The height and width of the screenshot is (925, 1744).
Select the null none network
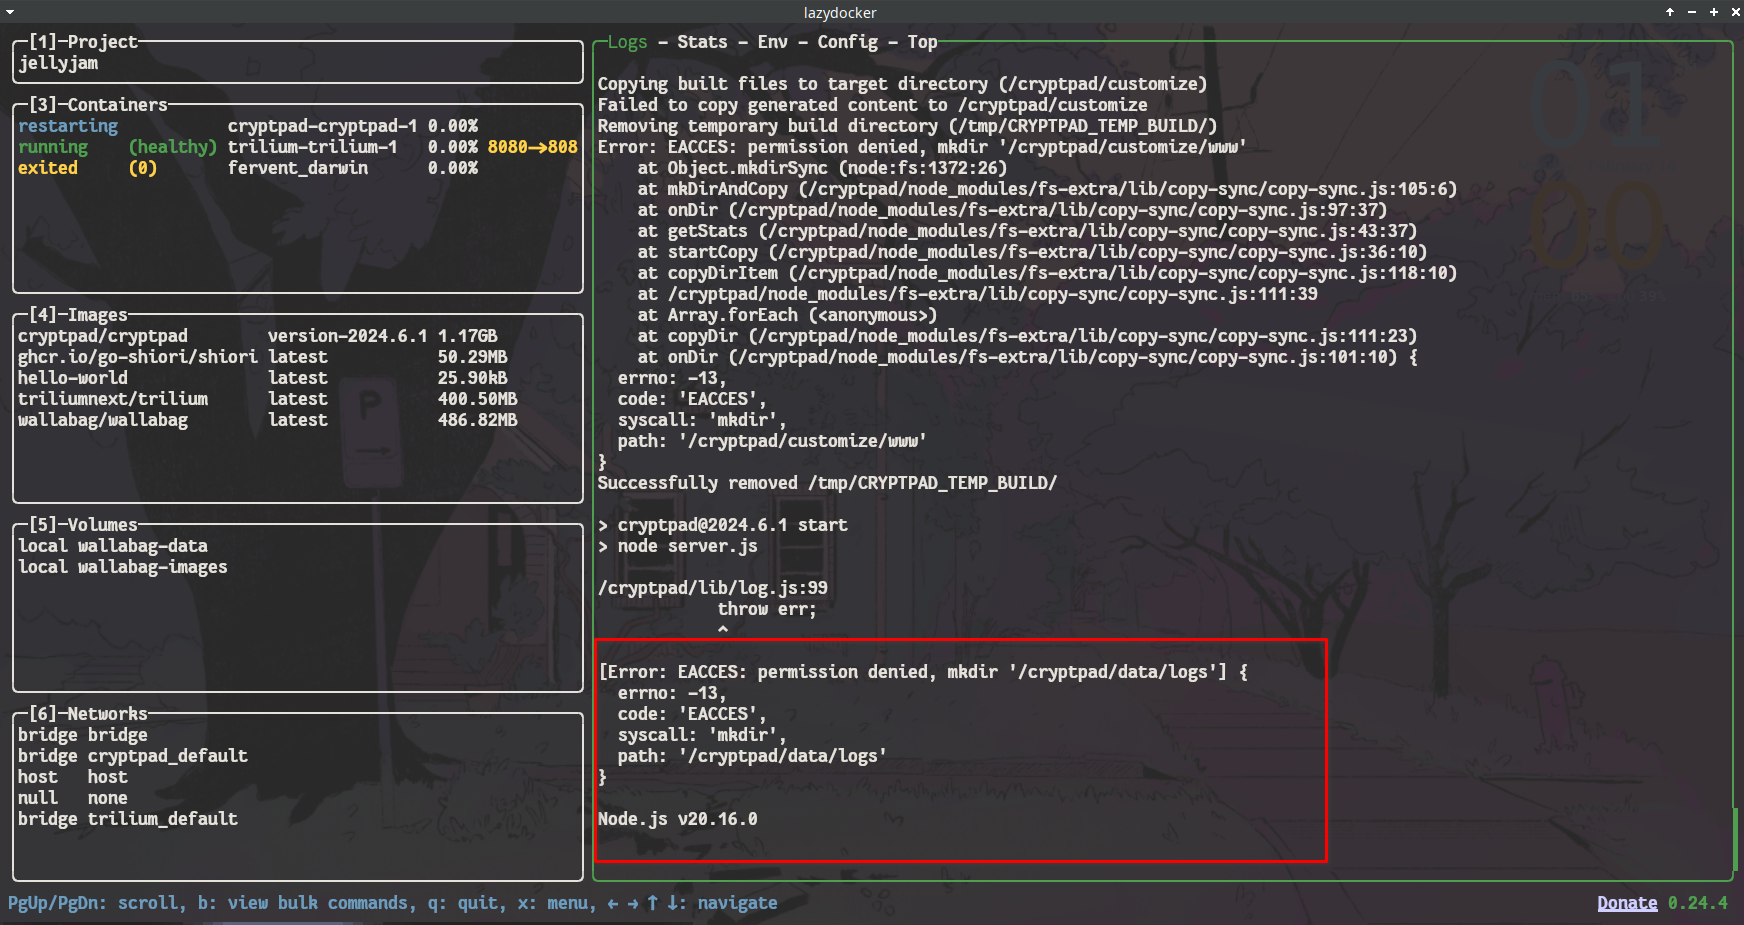tap(298, 798)
